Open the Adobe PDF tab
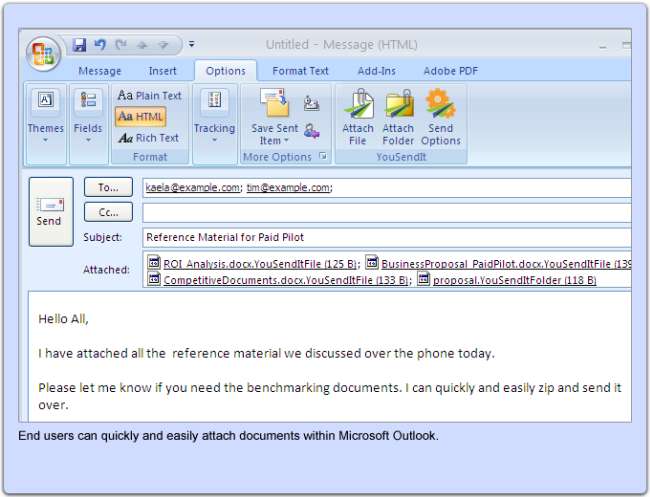The width and height of the screenshot is (650, 497). tap(451, 71)
